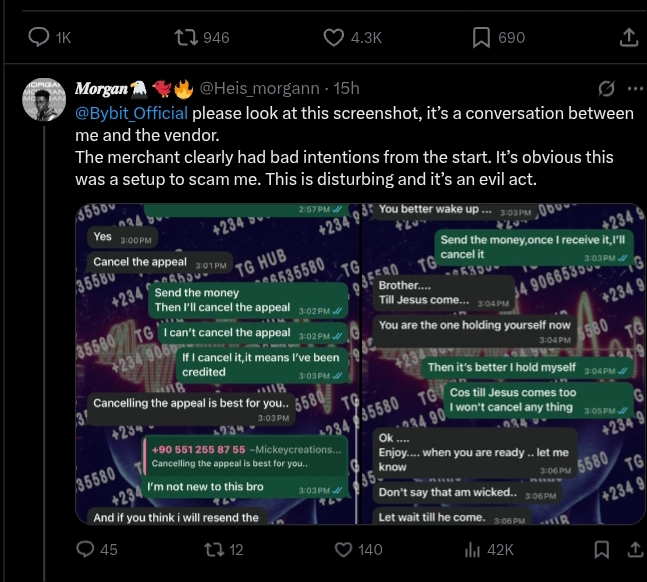Open Morgan's display name link
The height and width of the screenshot is (582, 647).
tap(101, 89)
